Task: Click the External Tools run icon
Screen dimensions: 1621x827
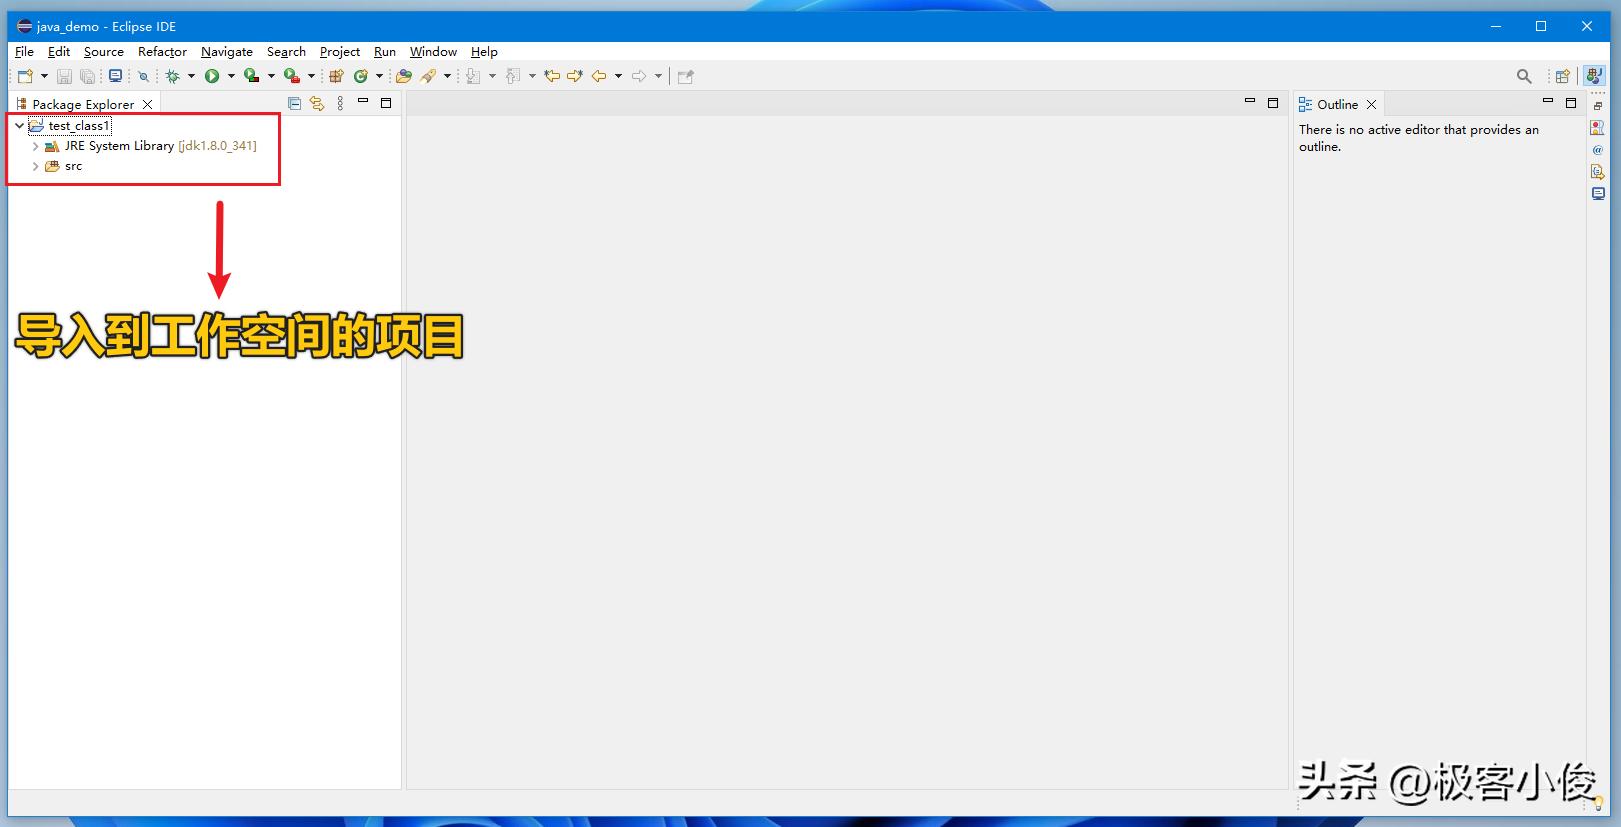Action: pos(292,76)
